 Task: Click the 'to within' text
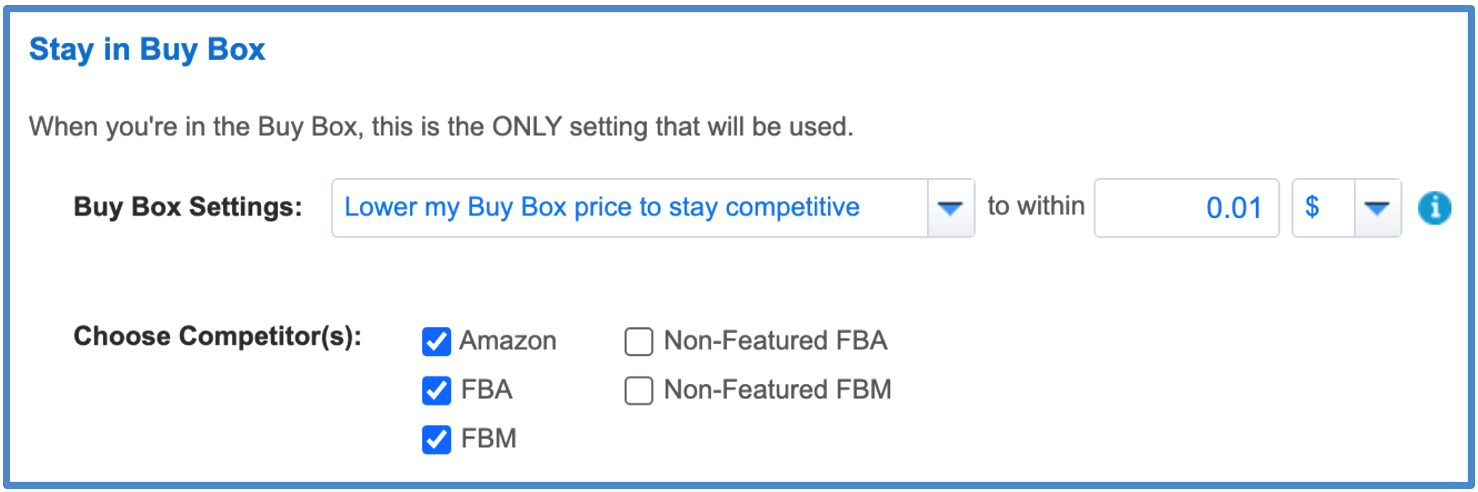[x=1036, y=206]
